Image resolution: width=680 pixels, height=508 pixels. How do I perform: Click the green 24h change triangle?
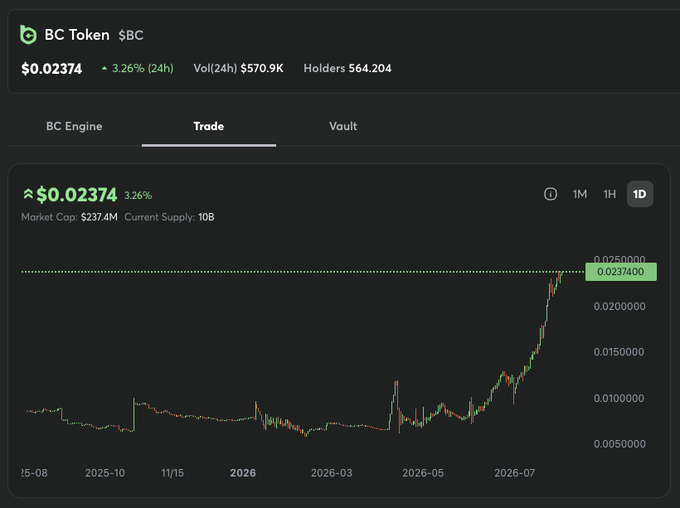104,69
